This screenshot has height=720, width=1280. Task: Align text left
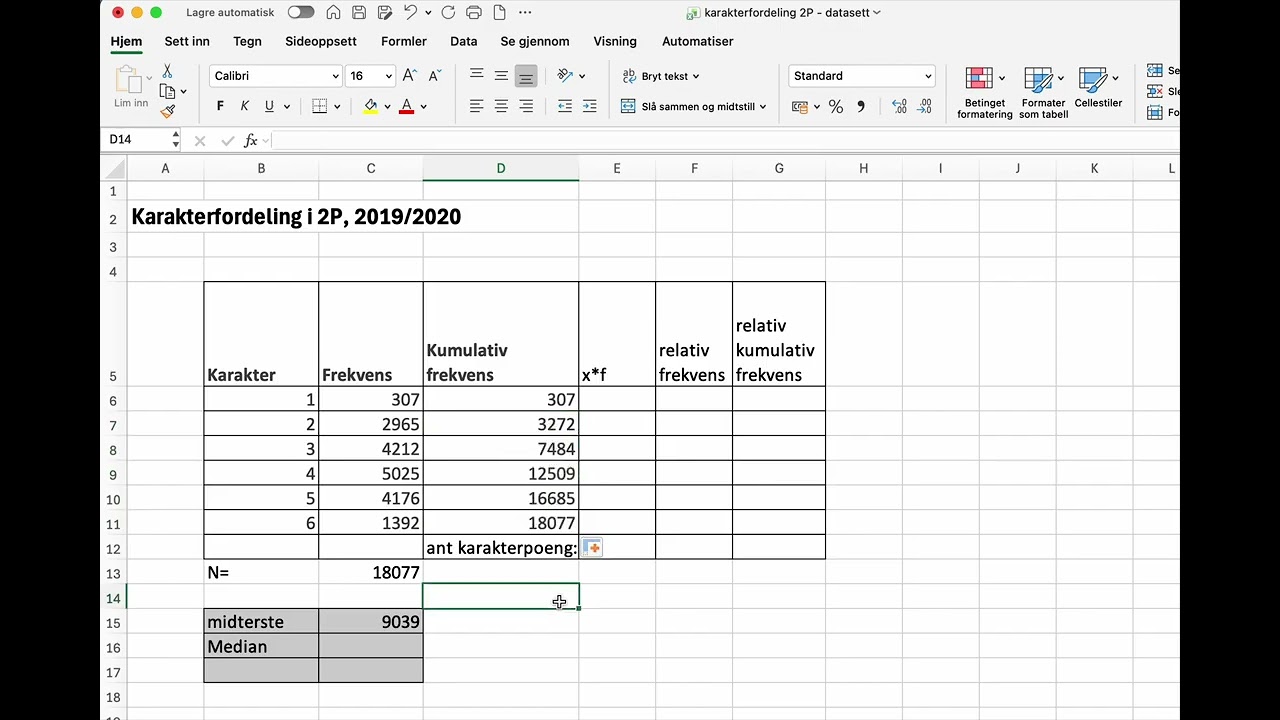[476, 106]
